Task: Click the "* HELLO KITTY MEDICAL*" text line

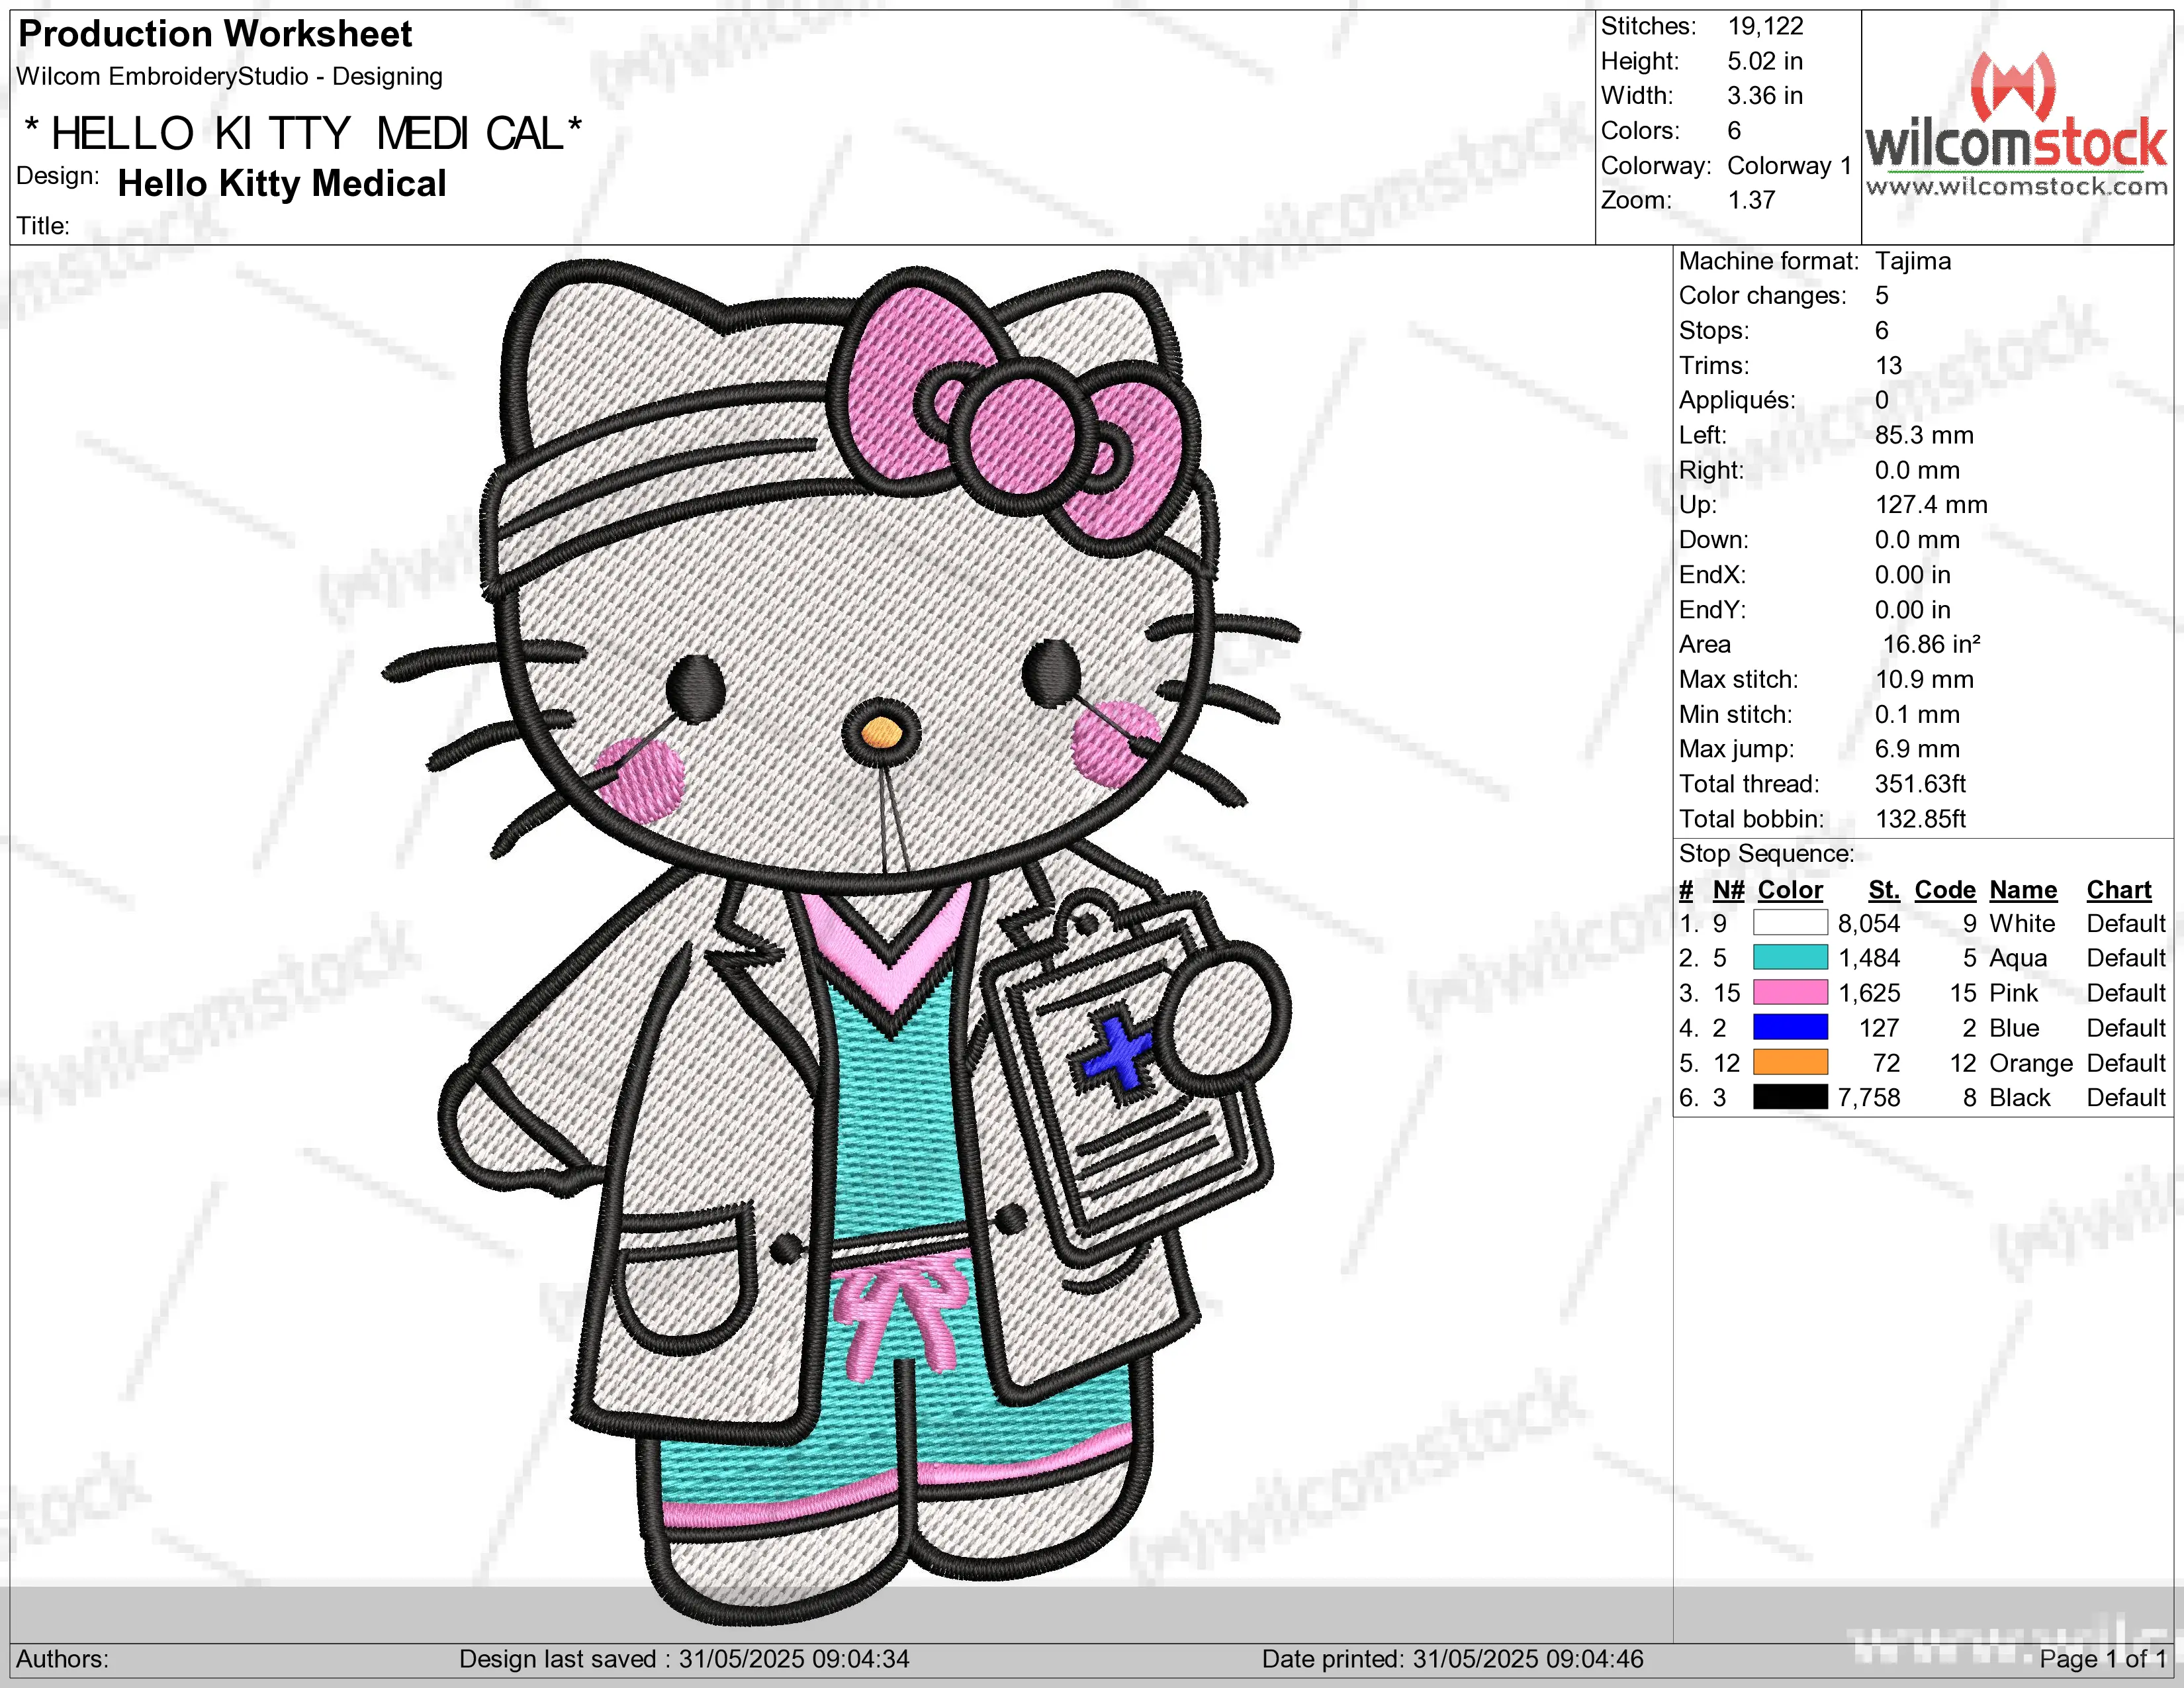Action: 302,134
